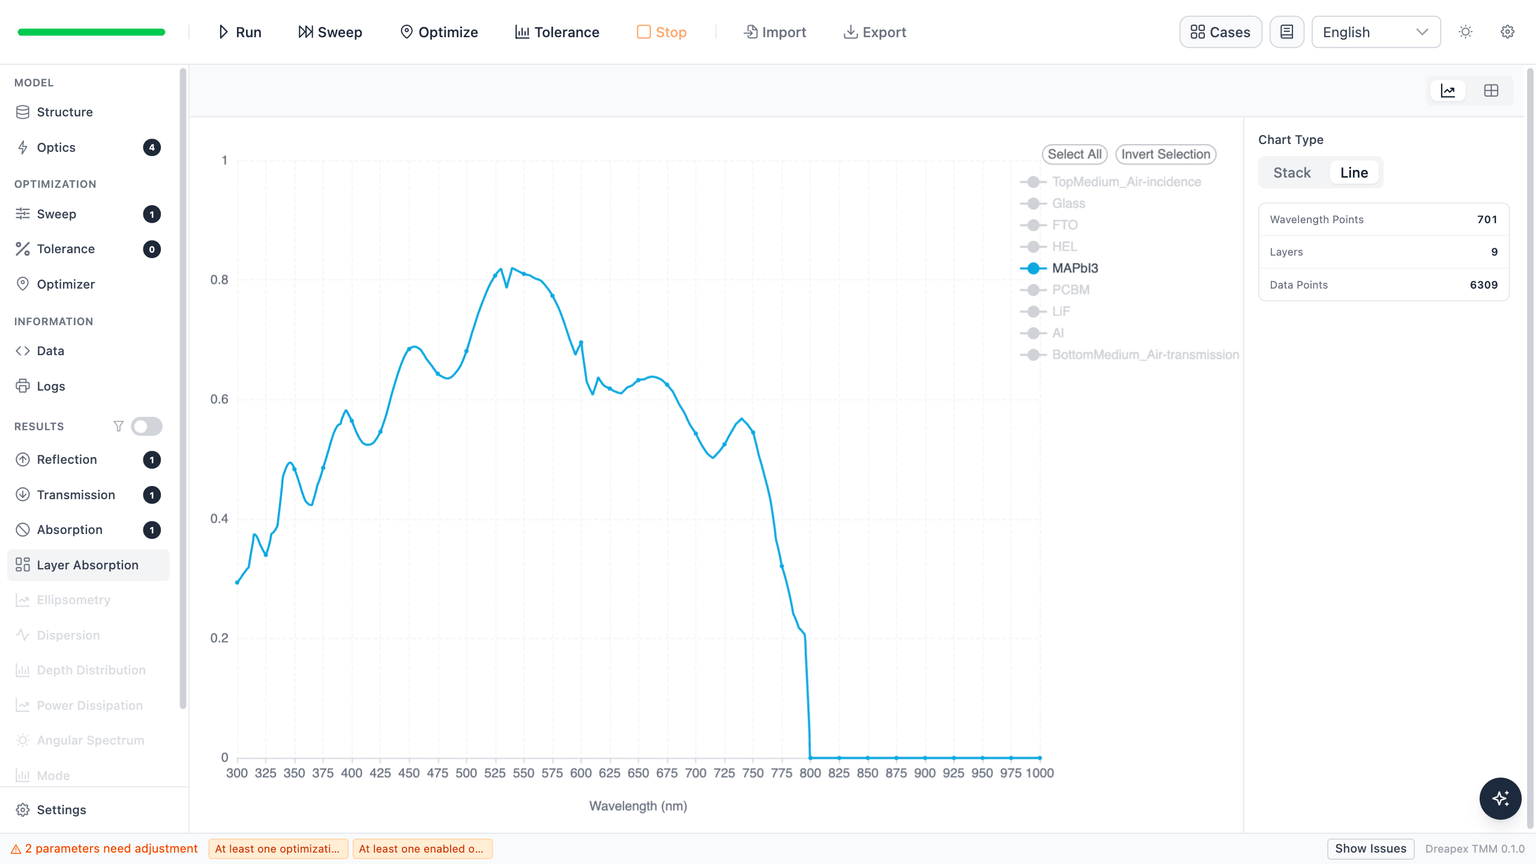Click the Import toolbar button
This screenshot has height=864, width=1536.
click(775, 32)
